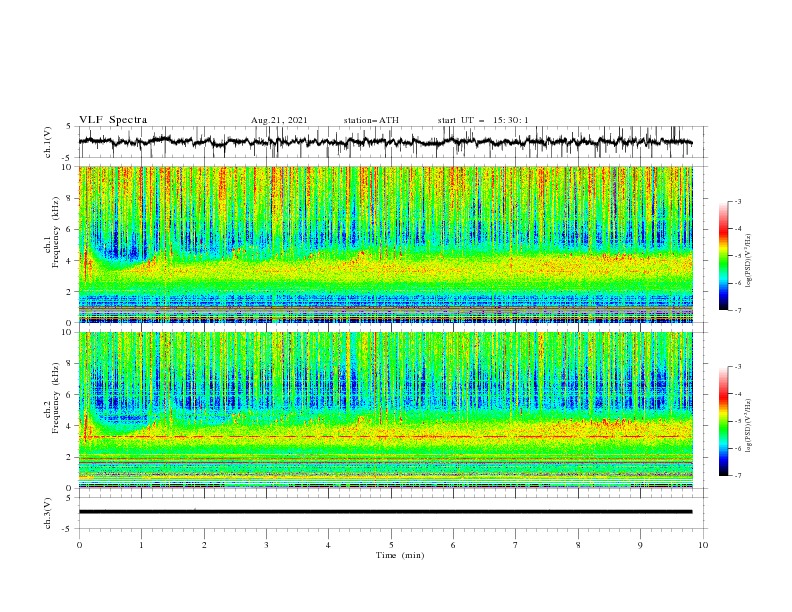Click time axis tick label "1"

pyautogui.click(x=141, y=545)
